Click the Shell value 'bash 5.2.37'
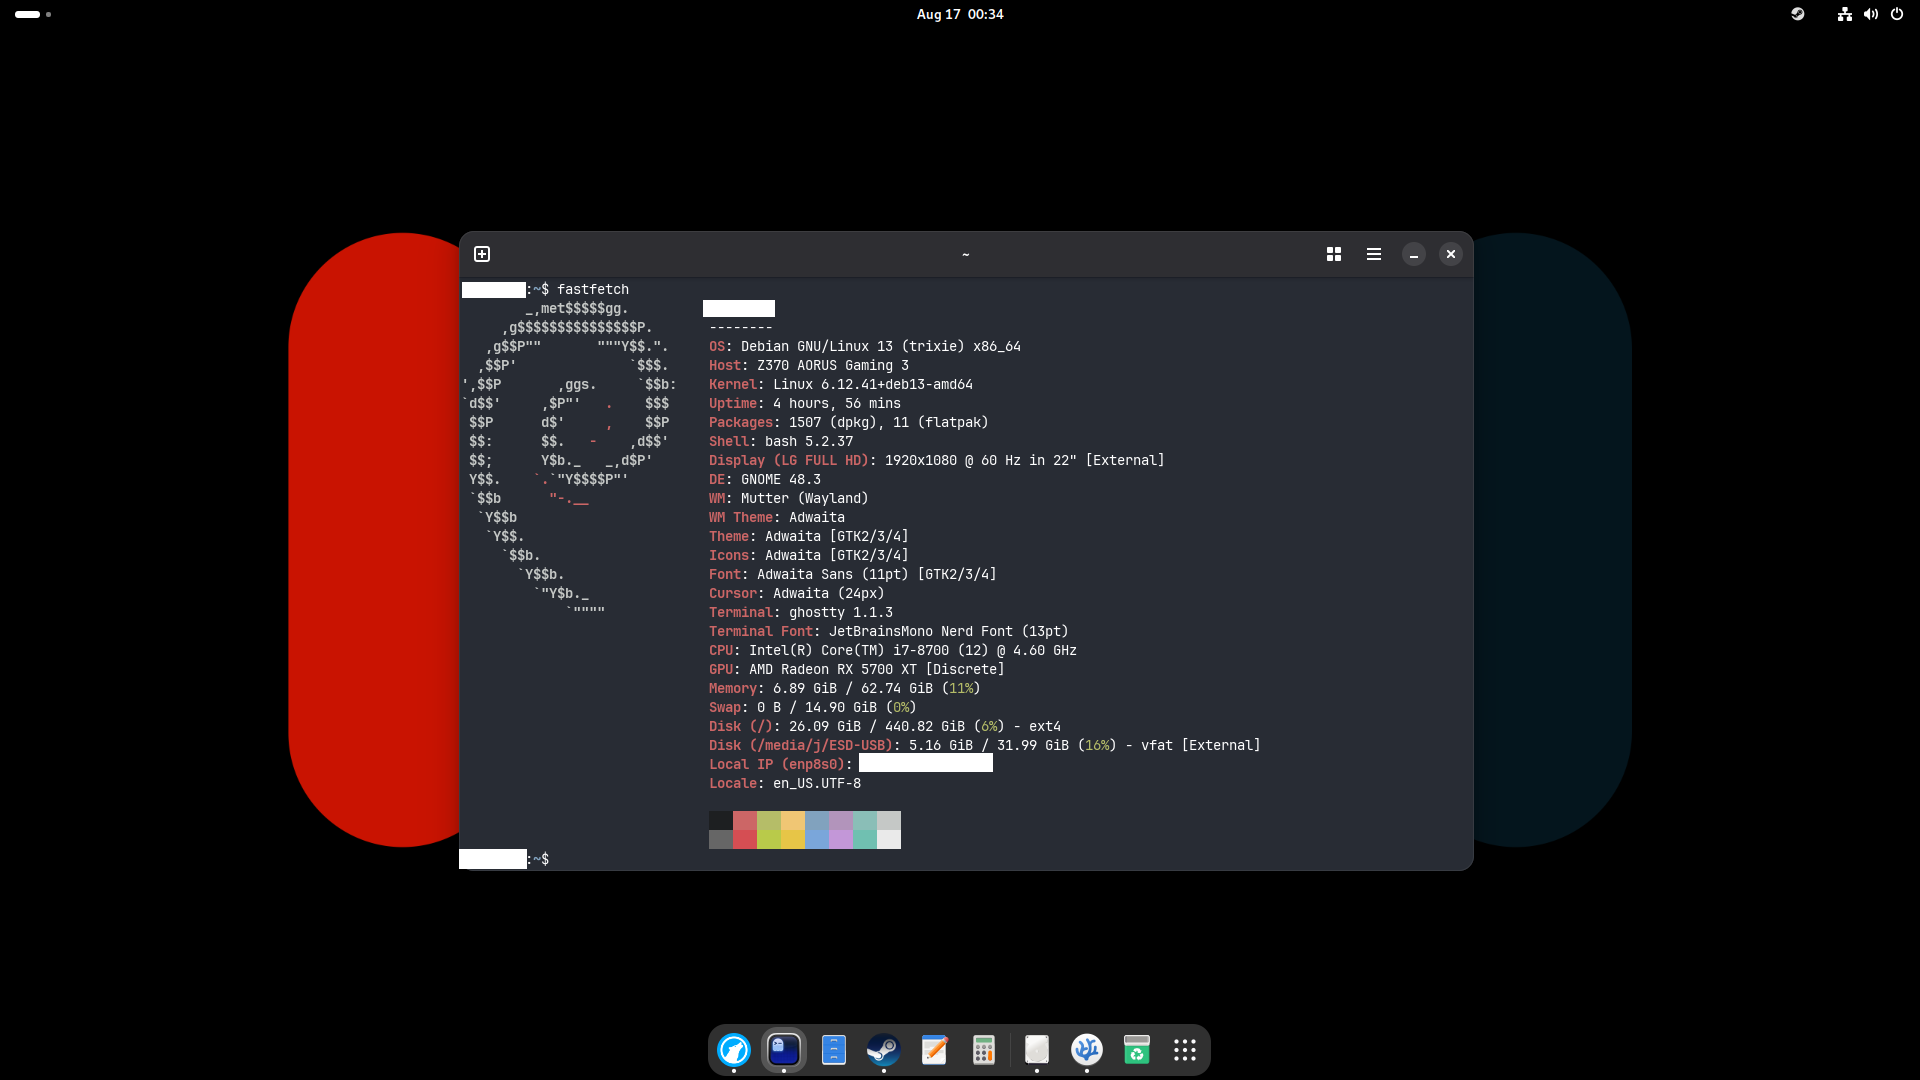The image size is (1920, 1080). pos(809,441)
